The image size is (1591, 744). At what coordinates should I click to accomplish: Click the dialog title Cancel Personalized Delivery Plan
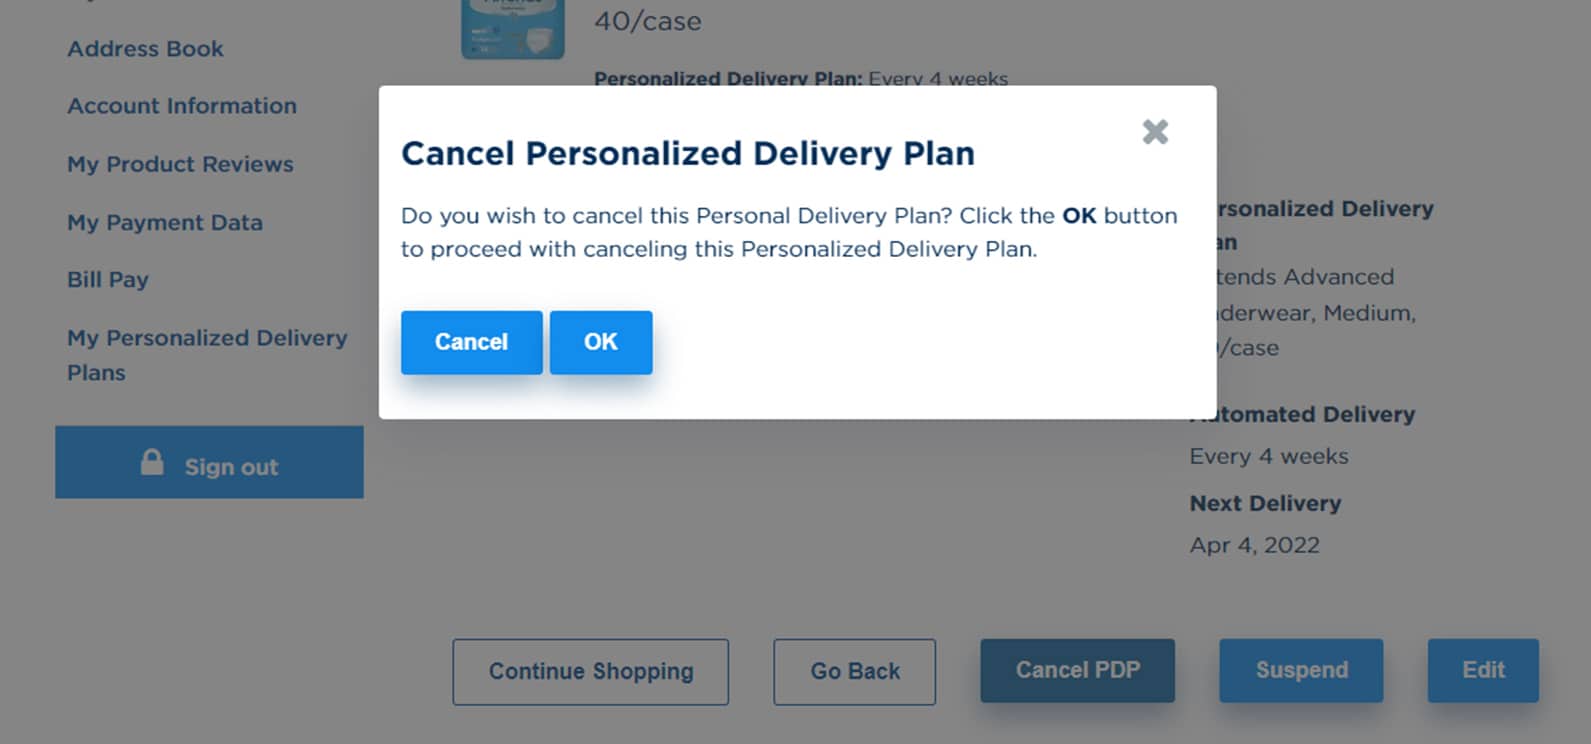pyautogui.click(x=688, y=153)
